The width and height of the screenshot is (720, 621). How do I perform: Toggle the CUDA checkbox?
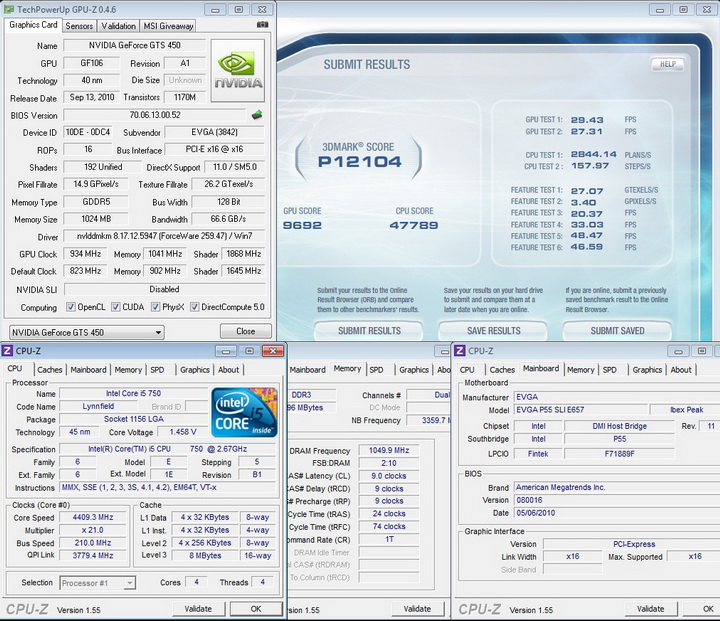coord(116,307)
